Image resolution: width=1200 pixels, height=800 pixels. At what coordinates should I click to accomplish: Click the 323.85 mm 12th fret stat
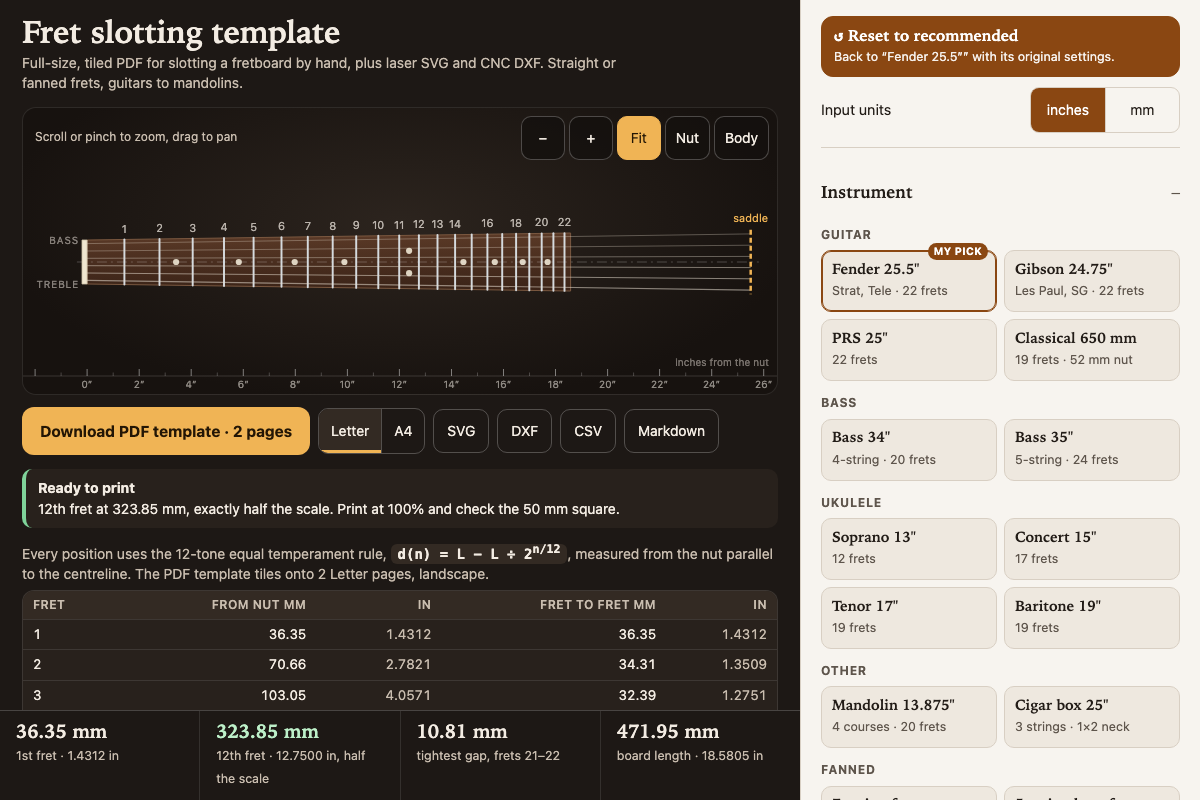[300, 755]
